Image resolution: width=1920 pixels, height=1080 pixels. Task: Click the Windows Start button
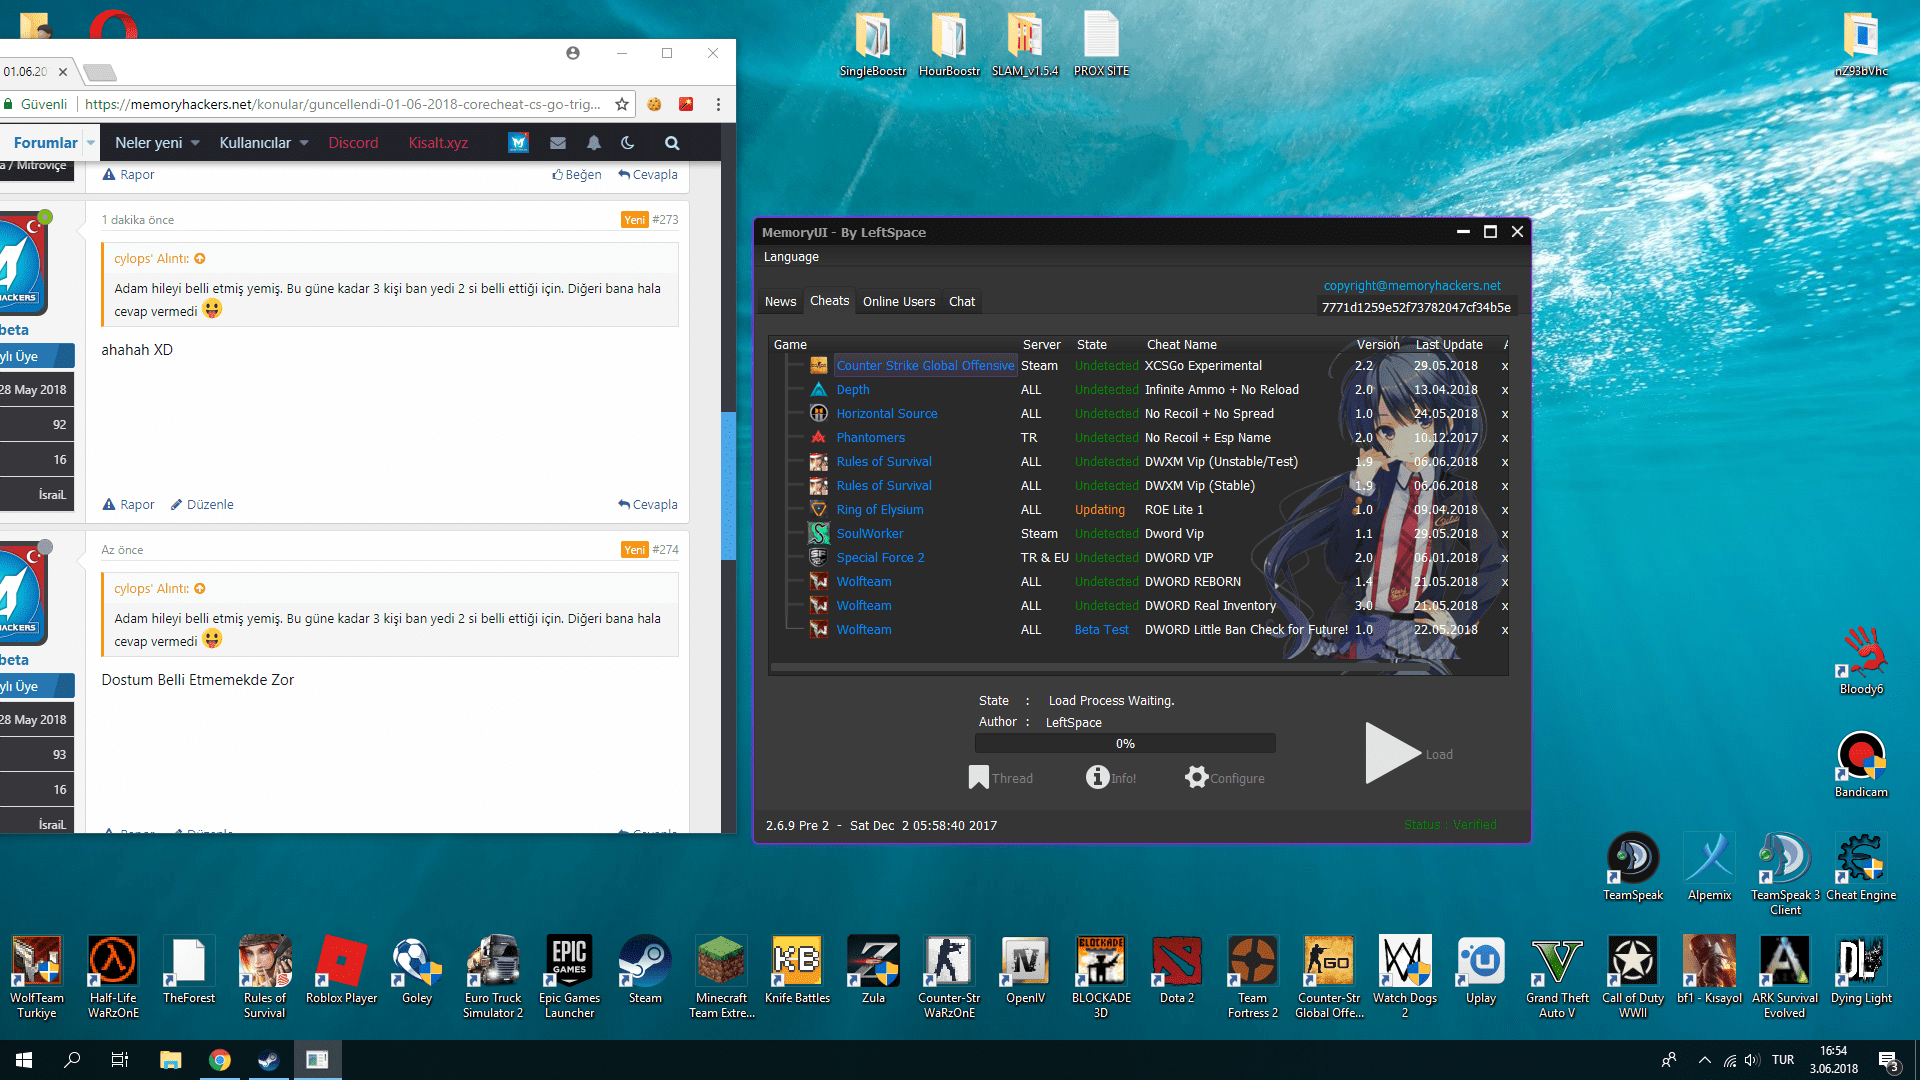tap(24, 1060)
